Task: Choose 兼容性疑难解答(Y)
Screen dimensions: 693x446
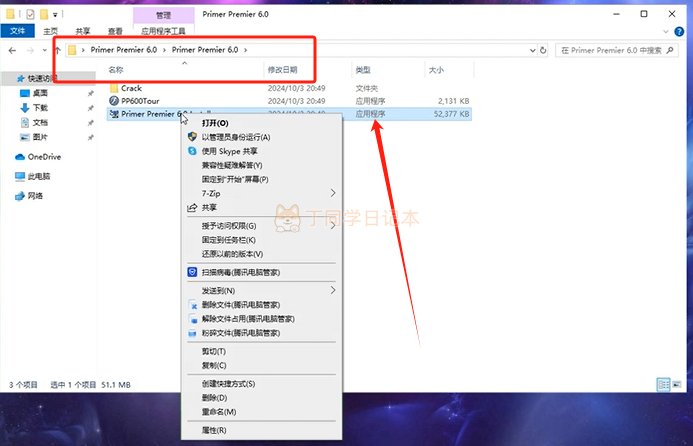Action: [262, 165]
